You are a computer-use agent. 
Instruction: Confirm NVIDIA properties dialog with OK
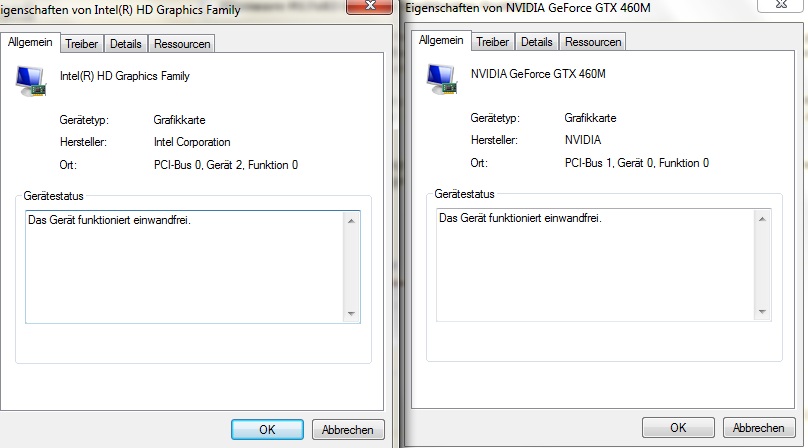coord(678,427)
